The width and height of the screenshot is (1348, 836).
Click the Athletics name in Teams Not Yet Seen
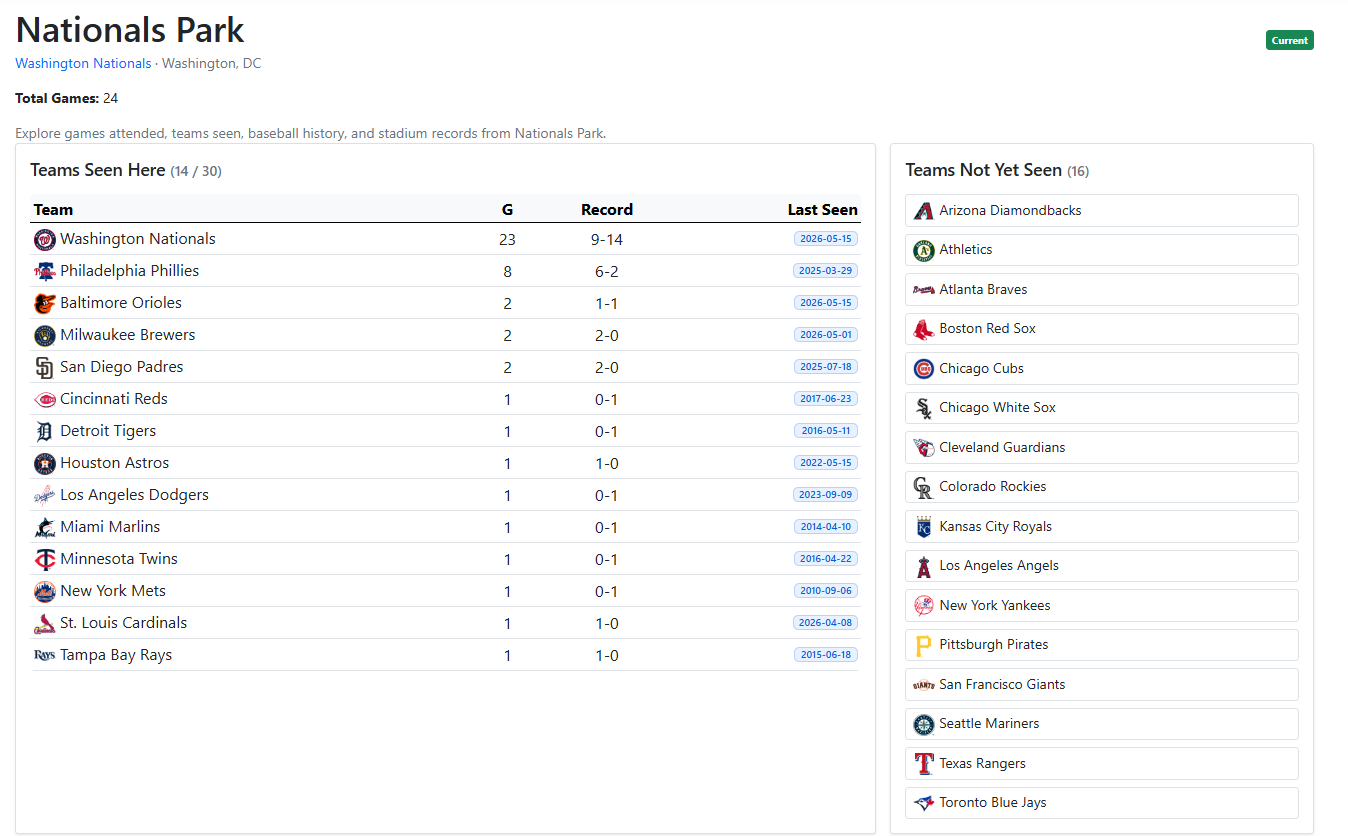click(x=966, y=250)
